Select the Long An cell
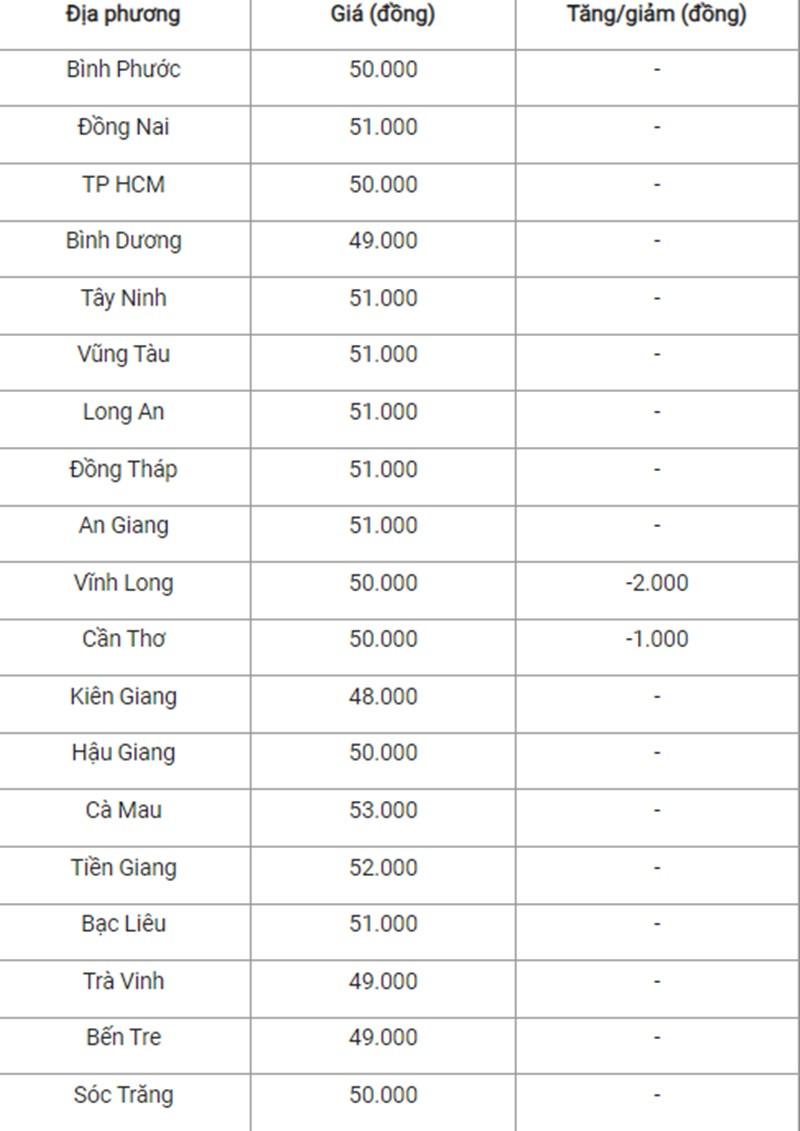800x1131 pixels. (123, 412)
